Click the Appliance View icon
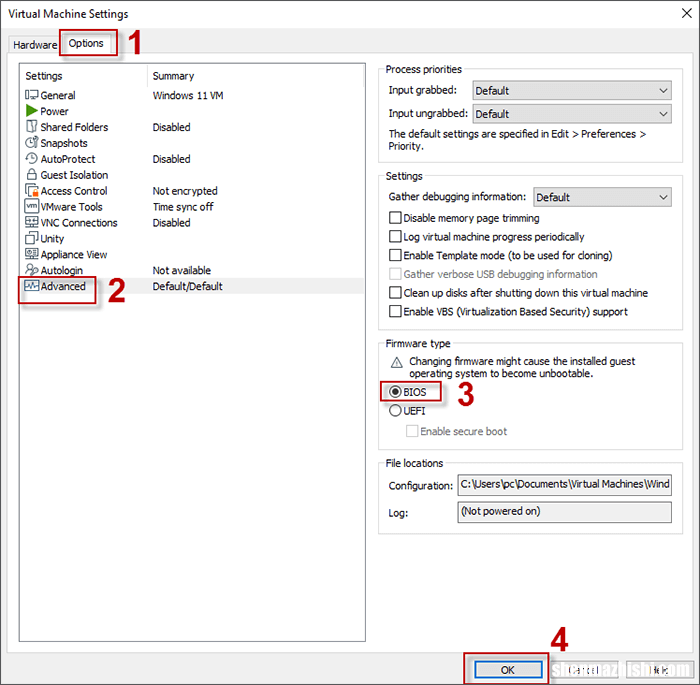This screenshot has width=700, height=685. 32,254
